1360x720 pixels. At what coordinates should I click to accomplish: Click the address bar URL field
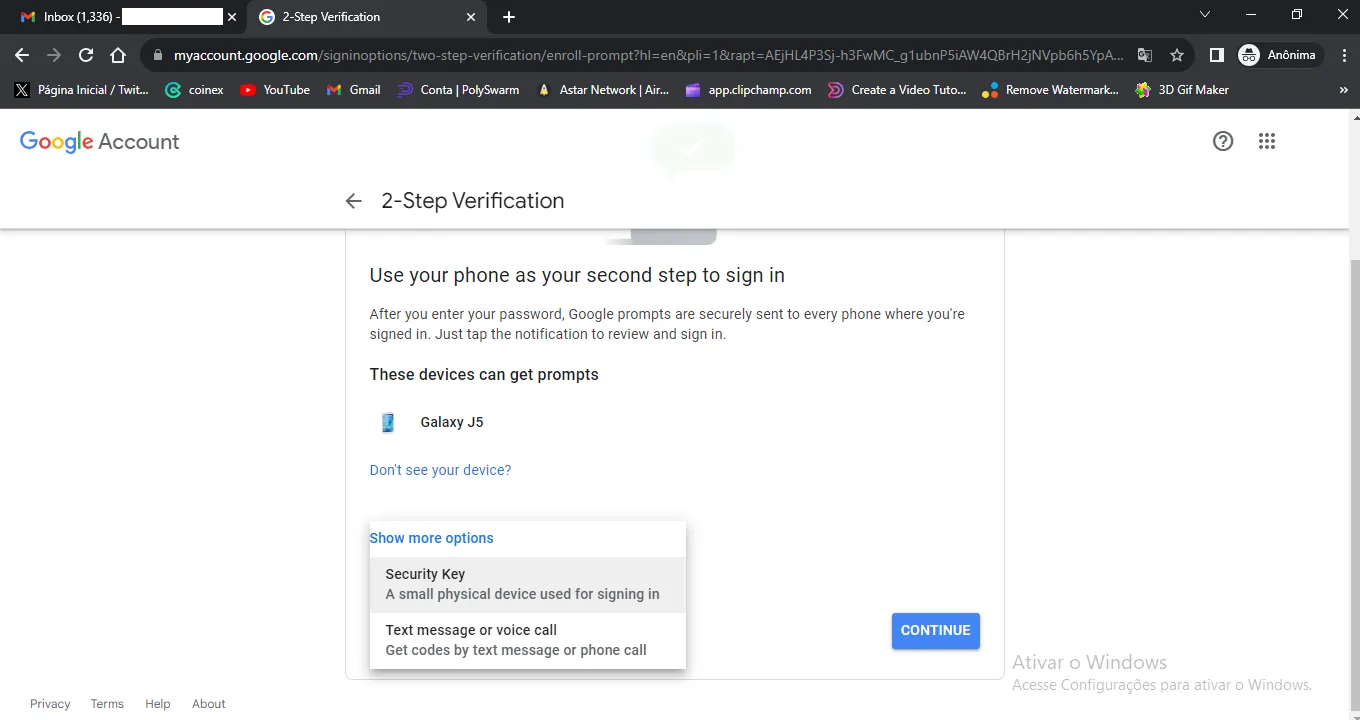point(648,55)
